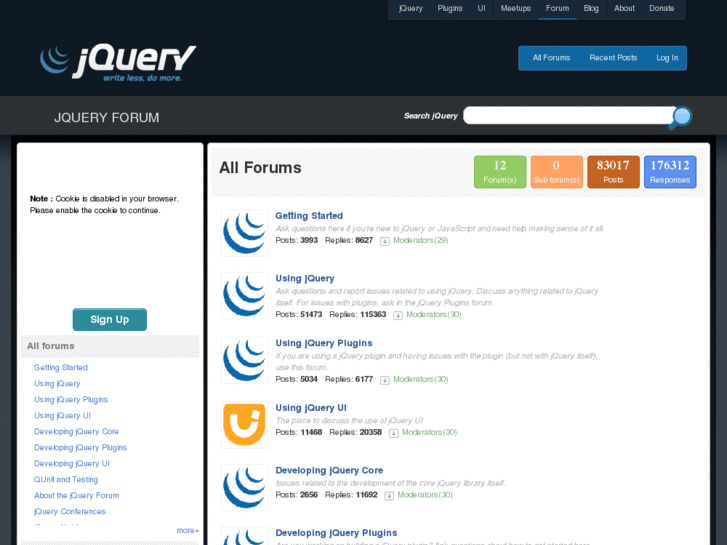Click the Sign Up button
This screenshot has height=545, width=727.
click(109, 320)
